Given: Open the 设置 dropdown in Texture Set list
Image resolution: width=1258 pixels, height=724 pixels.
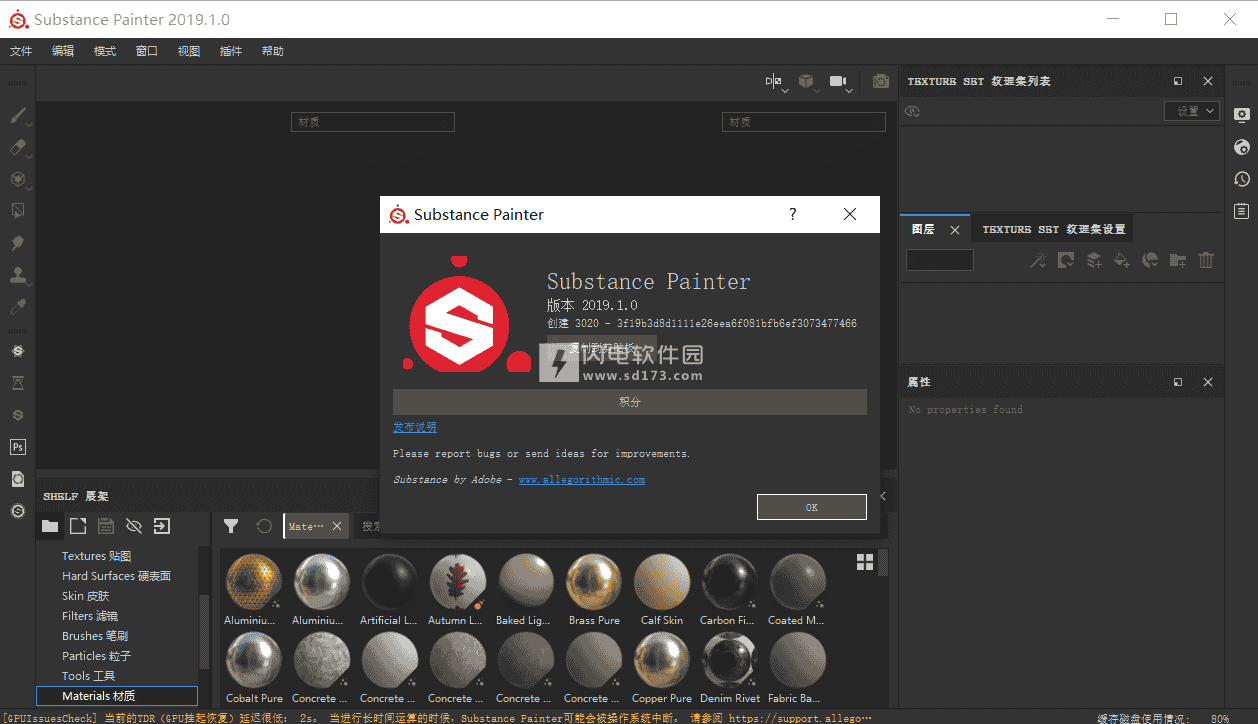Looking at the screenshot, I should [1191, 111].
